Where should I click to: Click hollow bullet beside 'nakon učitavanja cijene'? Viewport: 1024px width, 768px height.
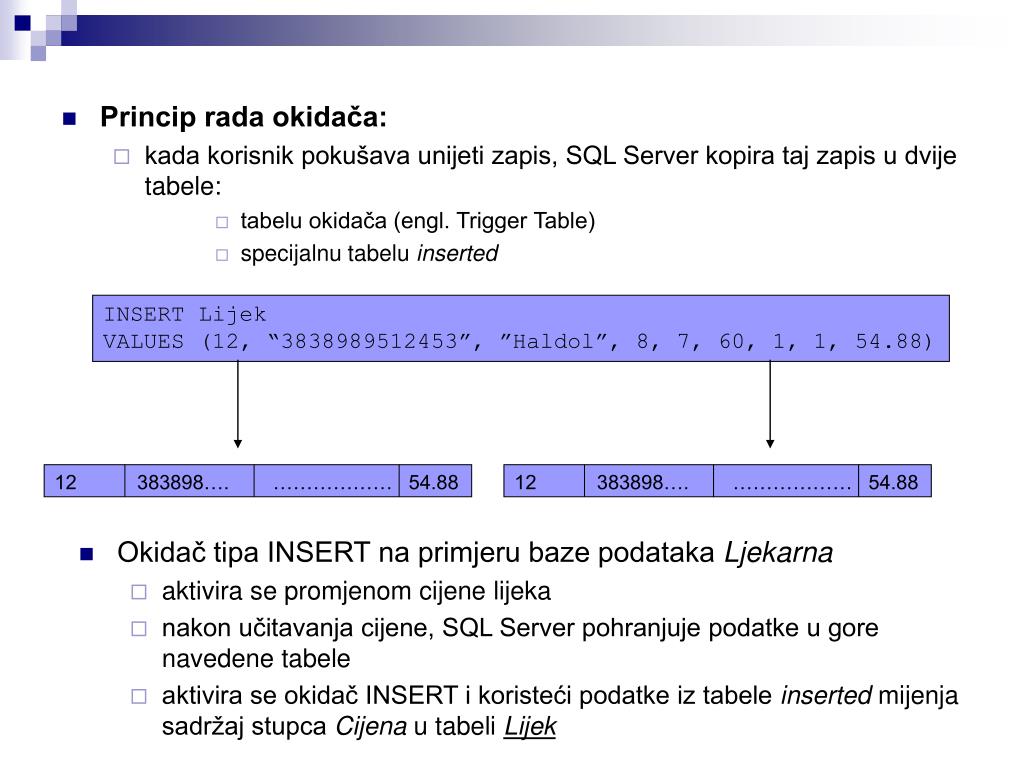[x=139, y=629]
